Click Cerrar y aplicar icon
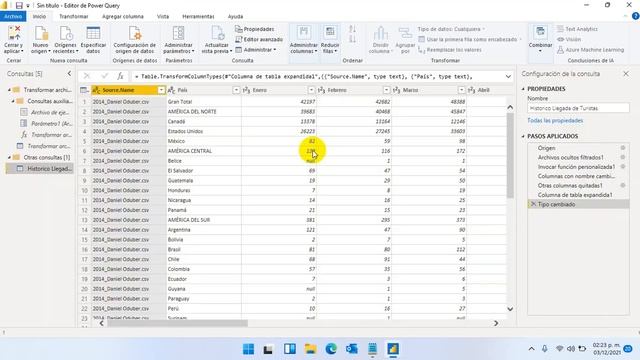This screenshot has width=640, height=360. pos(14,33)
